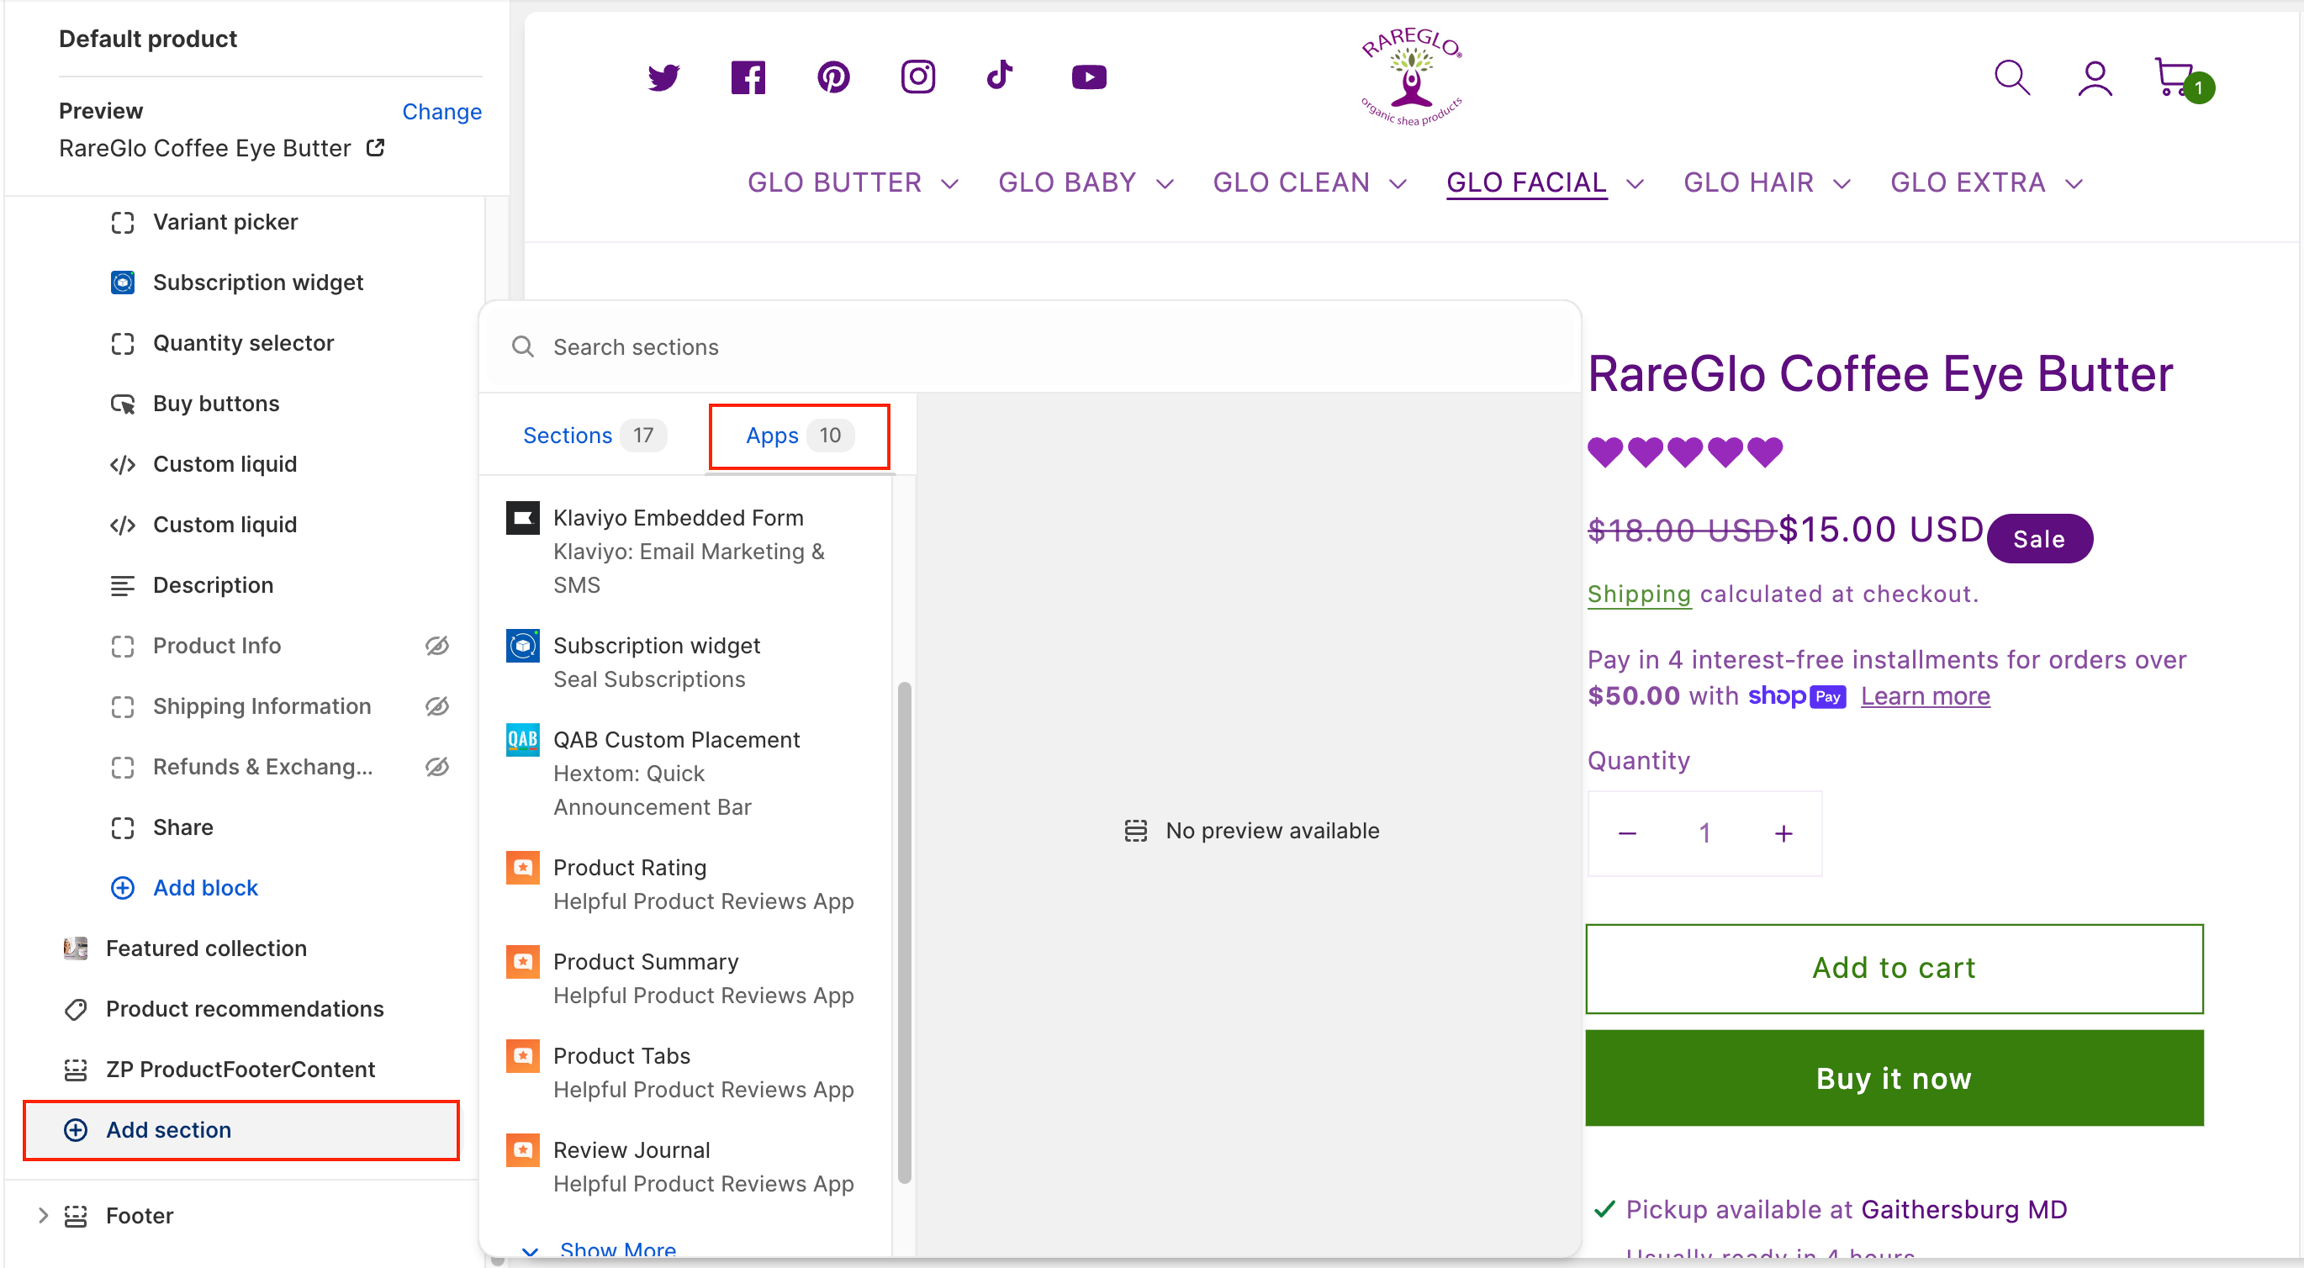Add the QAB Custom Placement app

point(676,740)
